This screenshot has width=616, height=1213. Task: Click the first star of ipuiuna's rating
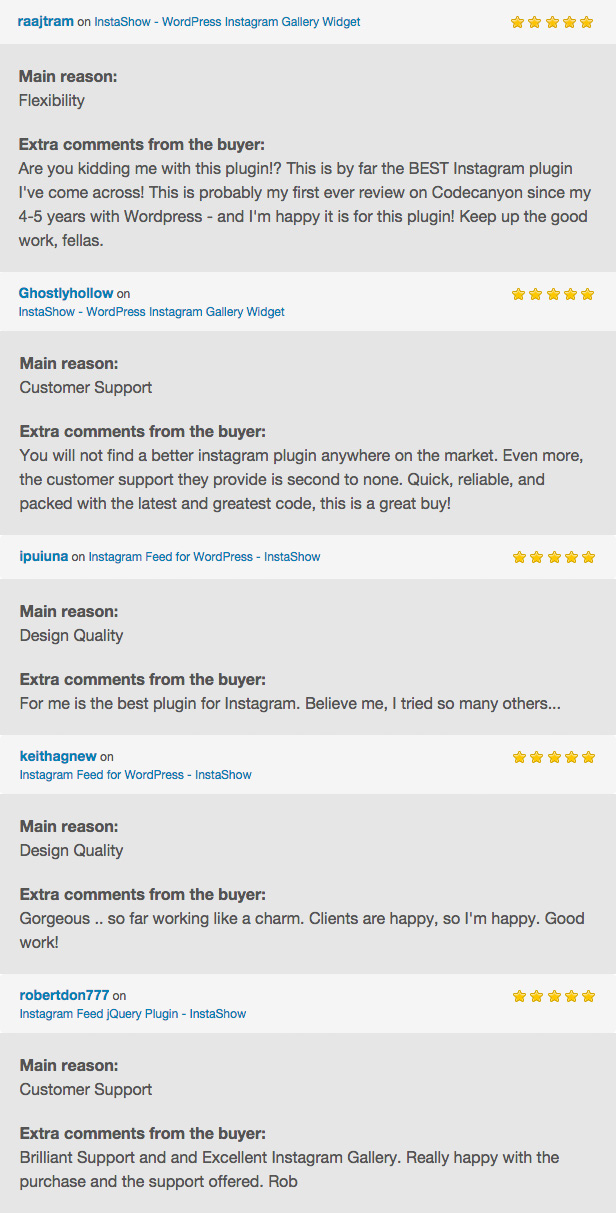point(519,557)
